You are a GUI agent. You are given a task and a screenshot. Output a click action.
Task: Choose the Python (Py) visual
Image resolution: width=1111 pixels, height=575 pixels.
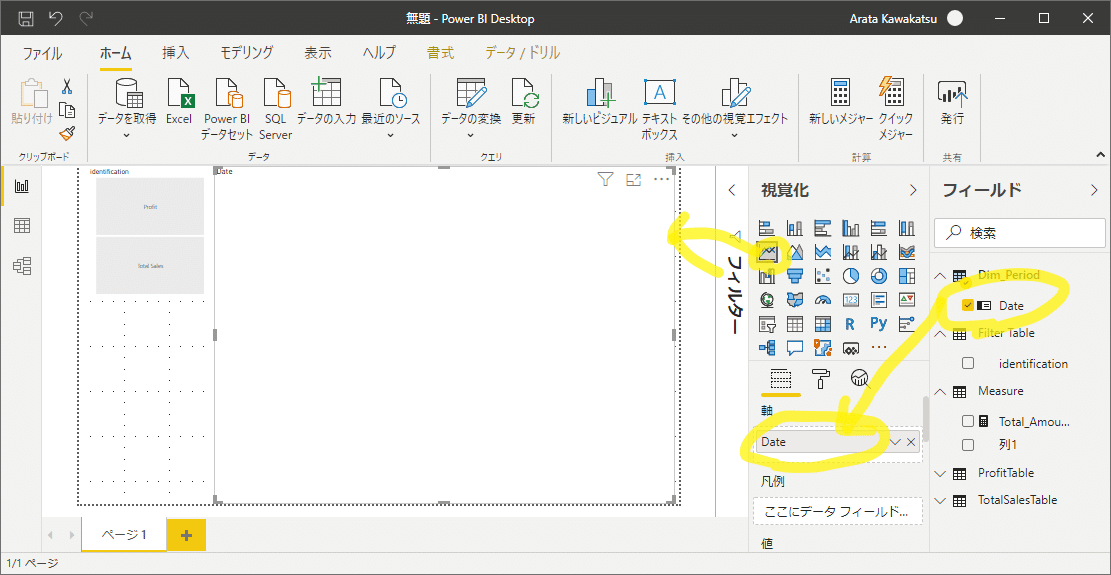pos(879,324)
